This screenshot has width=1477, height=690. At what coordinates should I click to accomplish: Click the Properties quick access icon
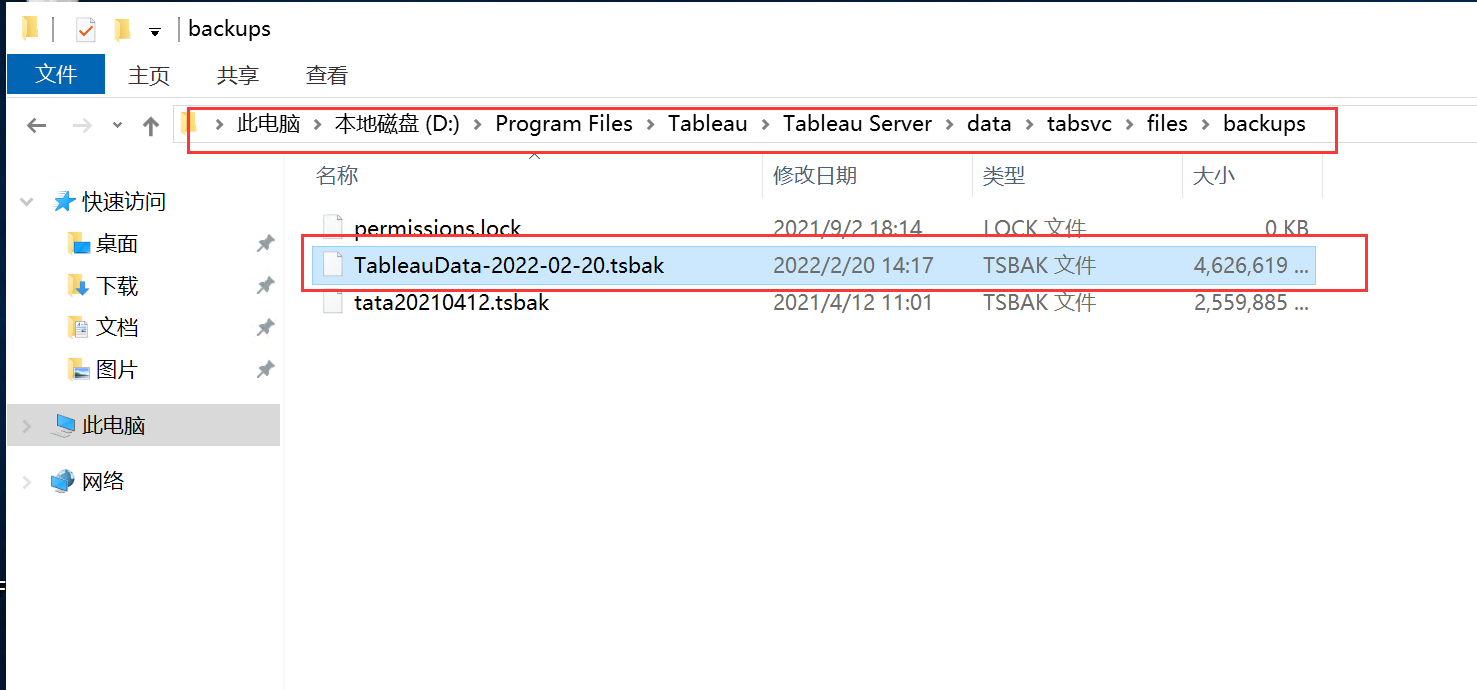click(86, 30)
